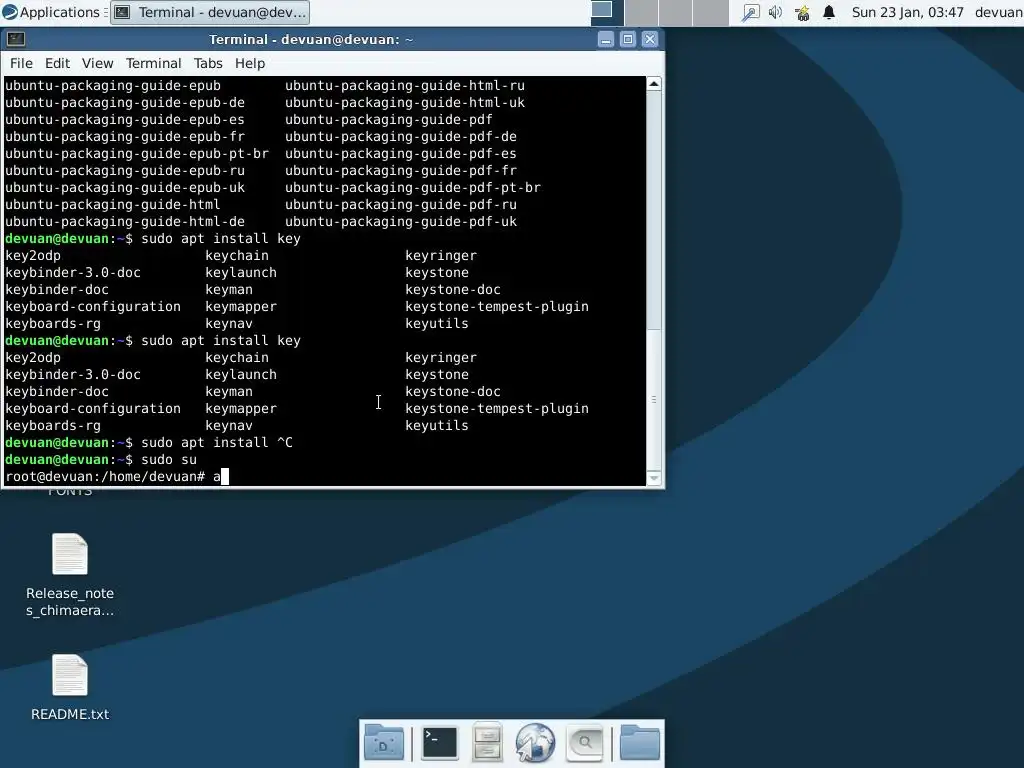Click the 'keyboard-configuration' text in last listing
The height and width of the screenshot is (768, 1024).
[93, 409]
